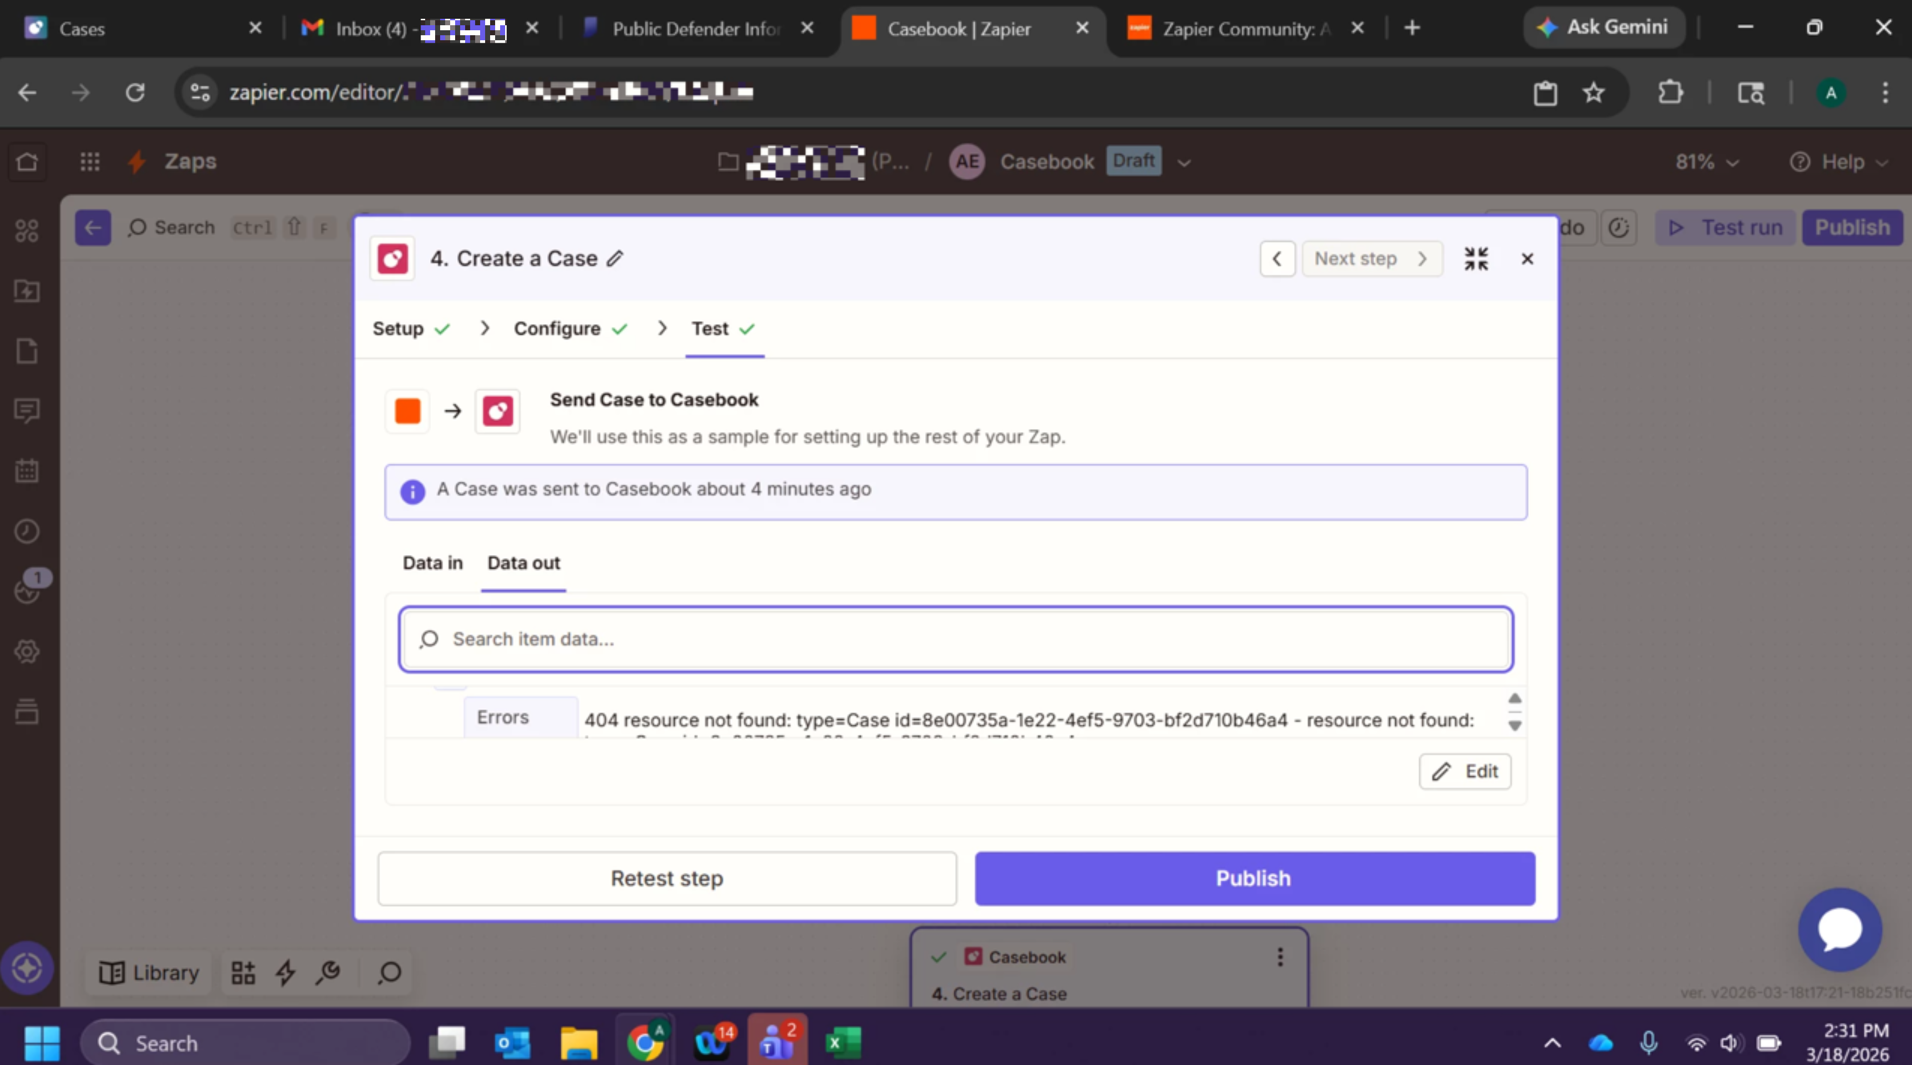Viewport: 1912px width, 1065px height.
Task: Open the three-dot menu on Casebook step
Action: click(1280, 957)
